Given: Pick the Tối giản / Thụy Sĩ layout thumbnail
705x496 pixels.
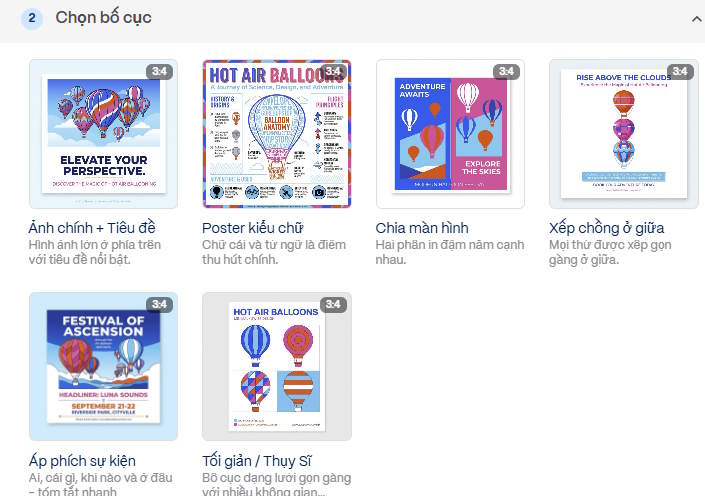Looking at the screenshot, I should coord(277,366).
